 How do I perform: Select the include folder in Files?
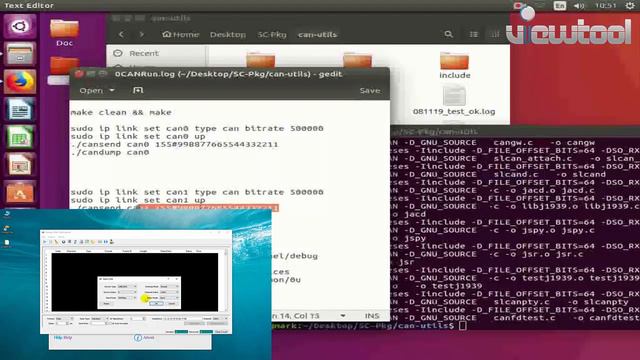coord(454,65)
